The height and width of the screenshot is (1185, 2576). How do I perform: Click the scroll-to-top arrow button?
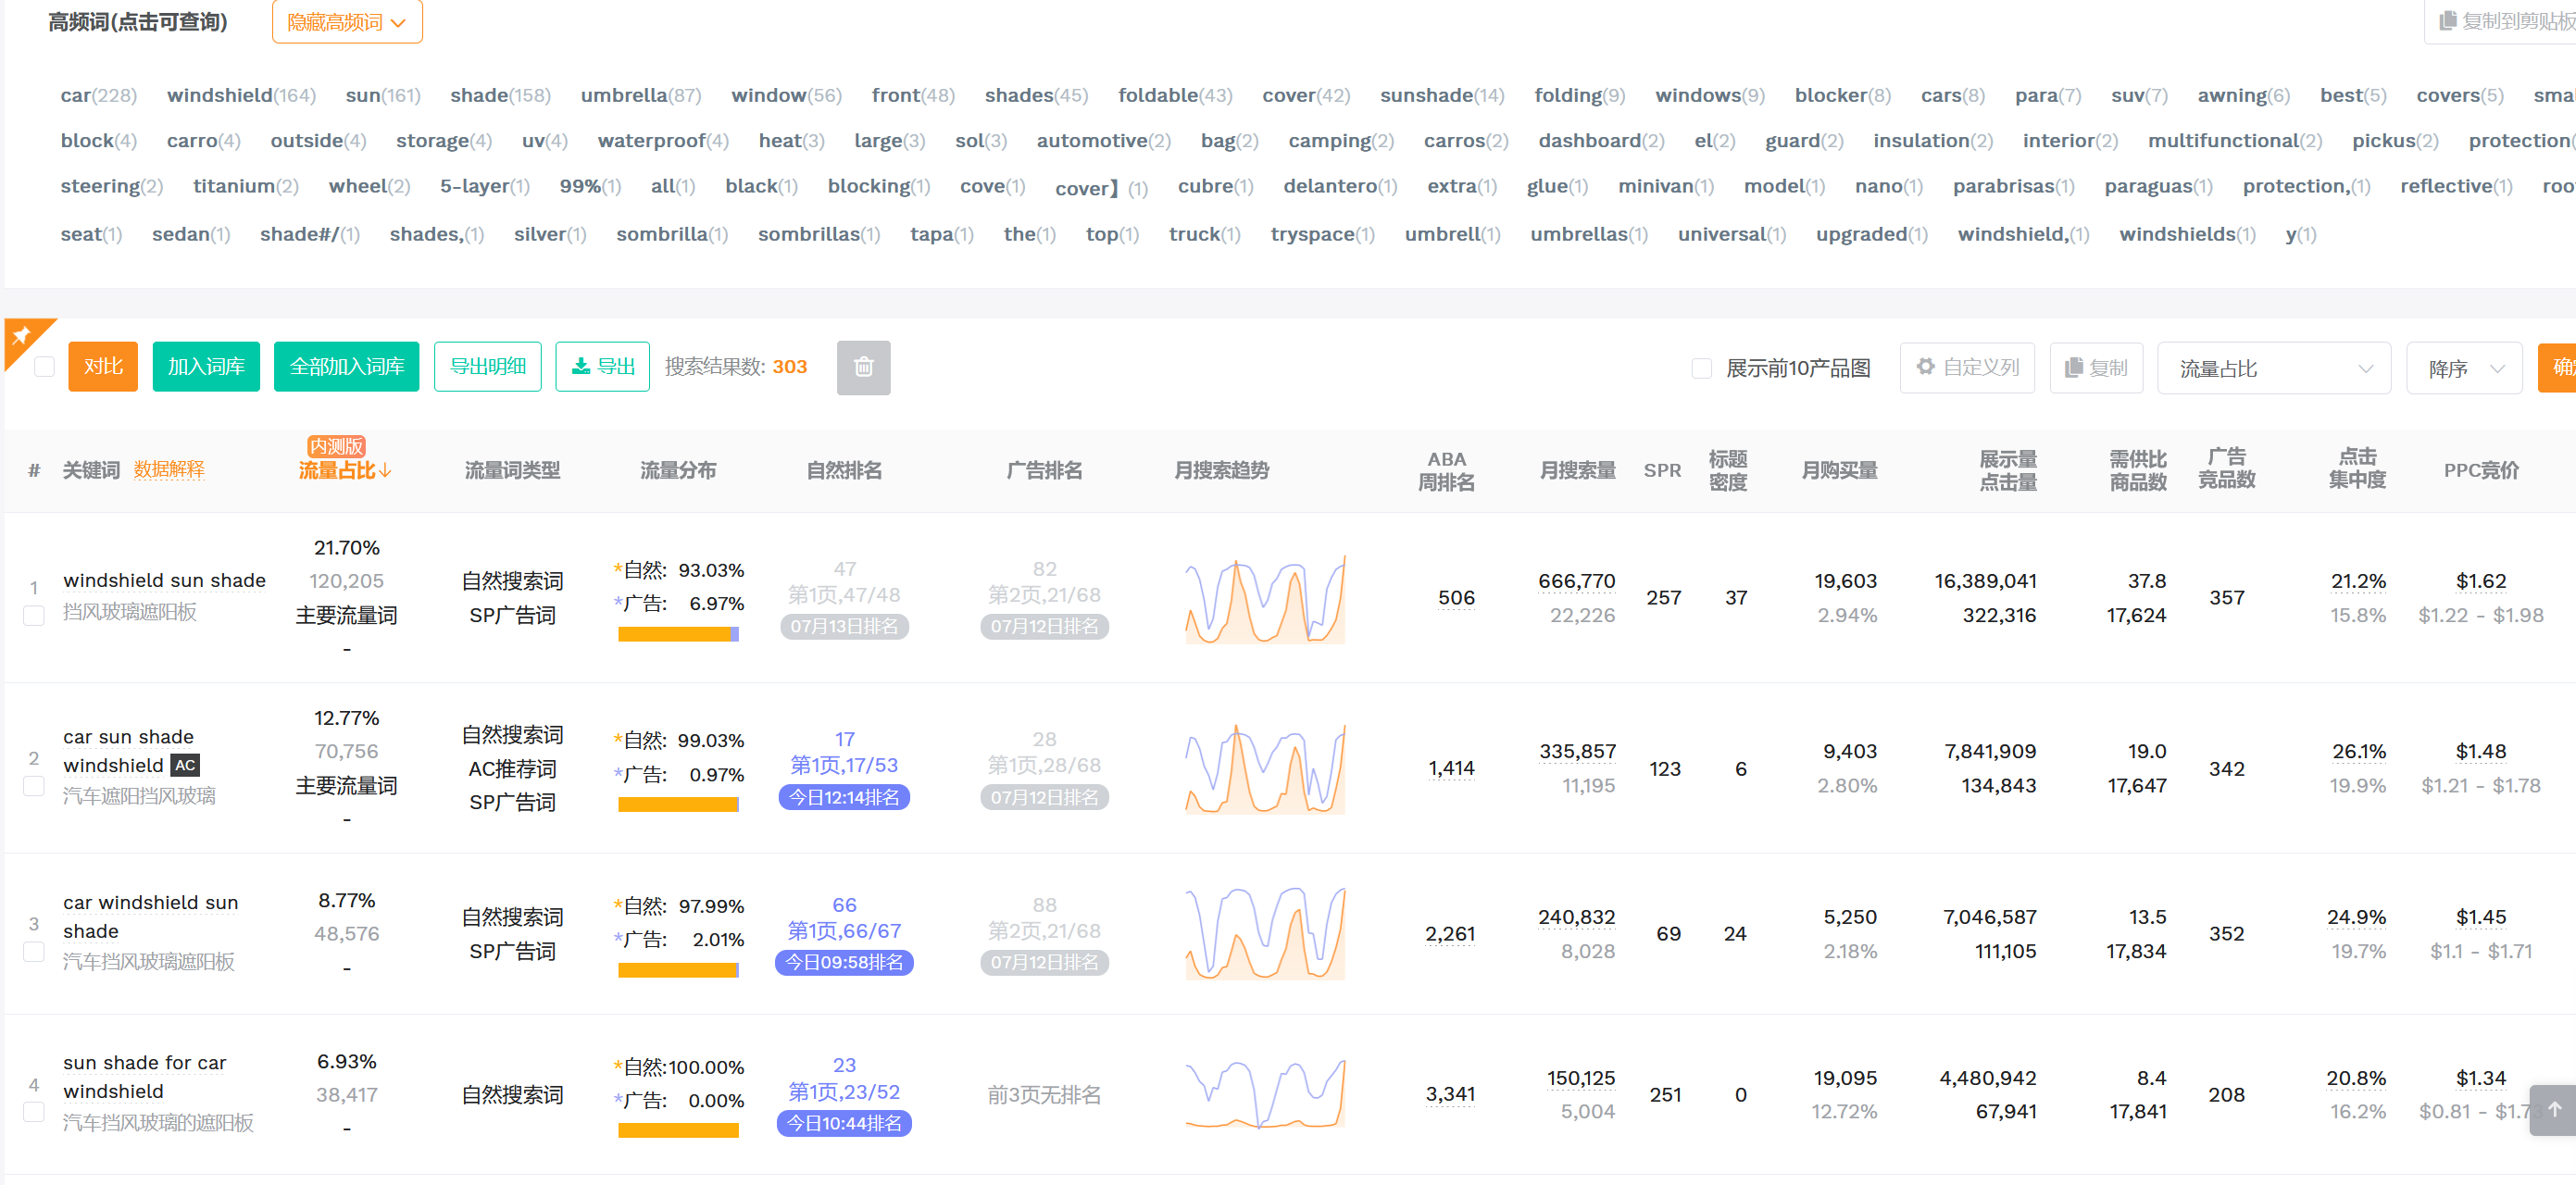click(x=2554, y=1109)
